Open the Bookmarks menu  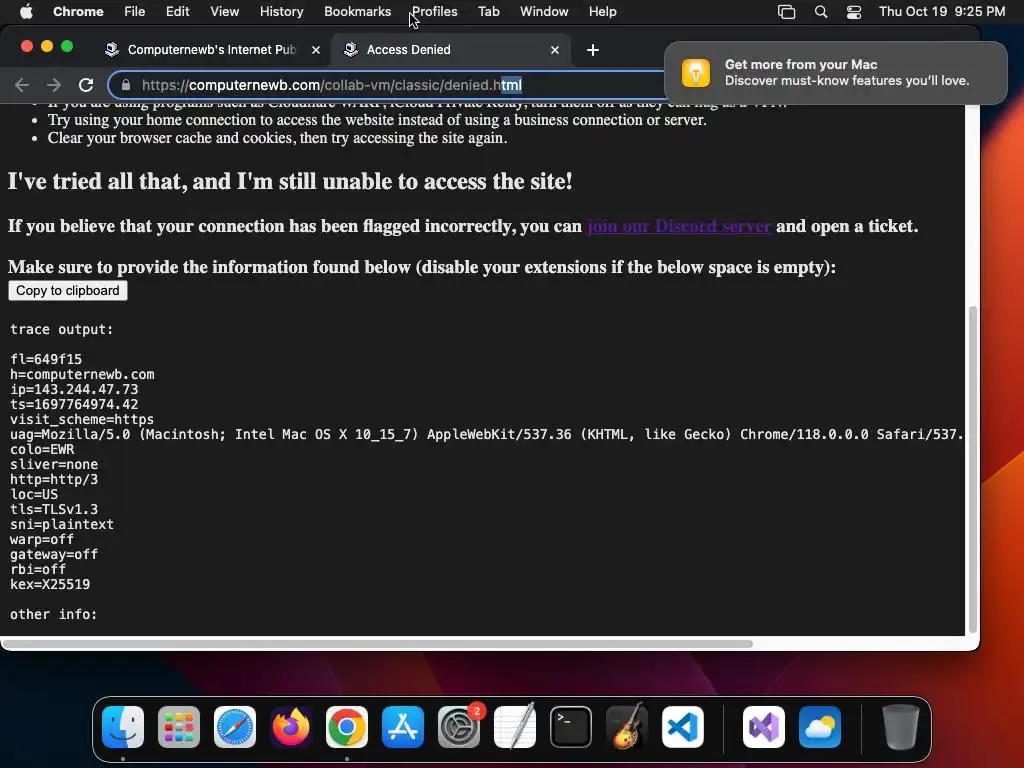click(357, 11)
